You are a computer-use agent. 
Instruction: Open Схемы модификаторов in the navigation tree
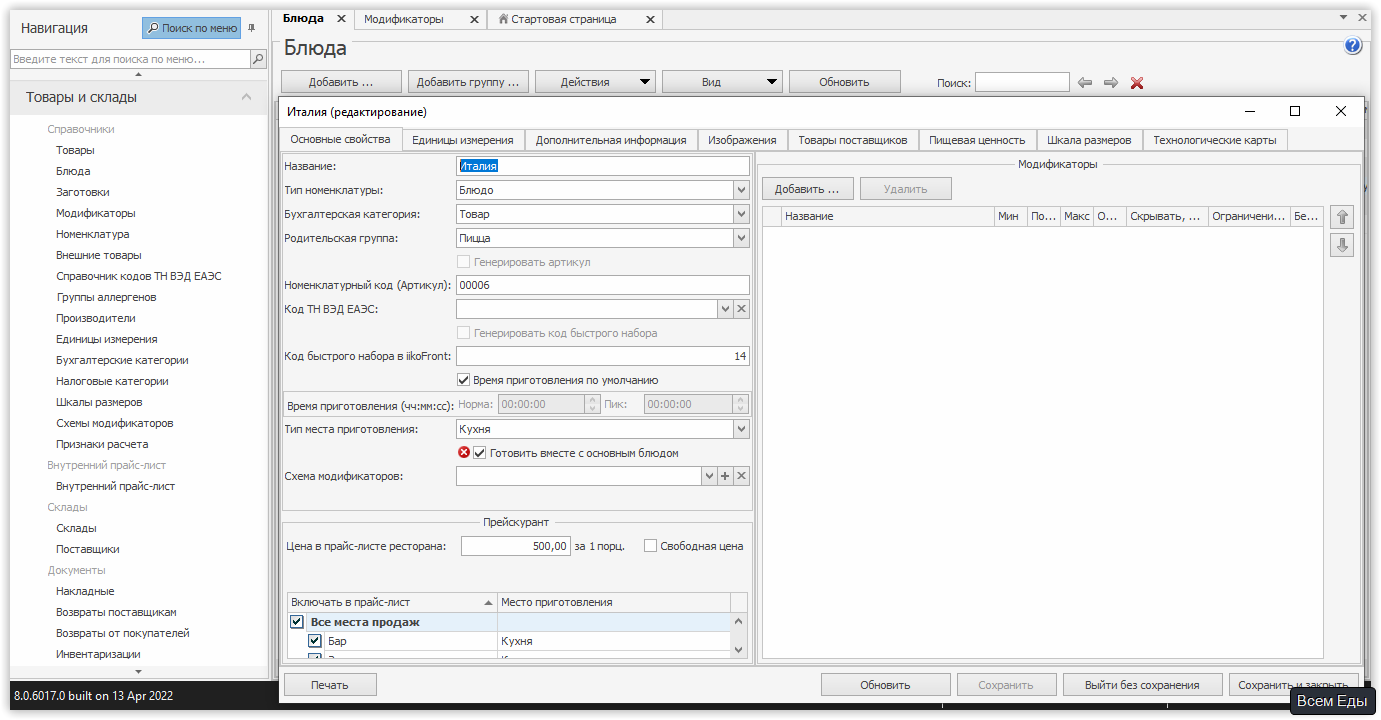[x=115, y=423]
